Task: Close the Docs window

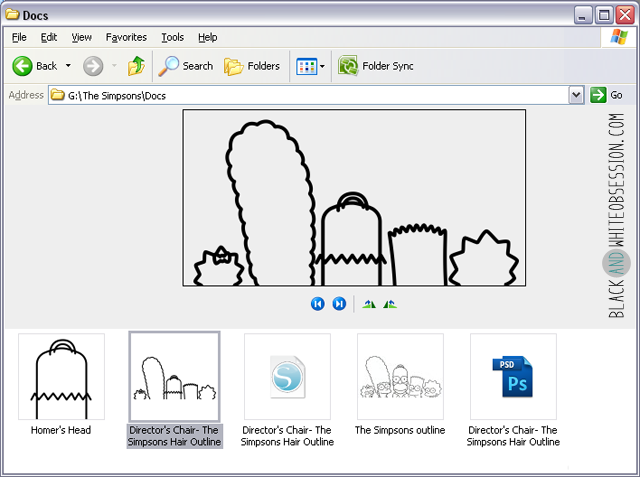Action: coord(625,15)
